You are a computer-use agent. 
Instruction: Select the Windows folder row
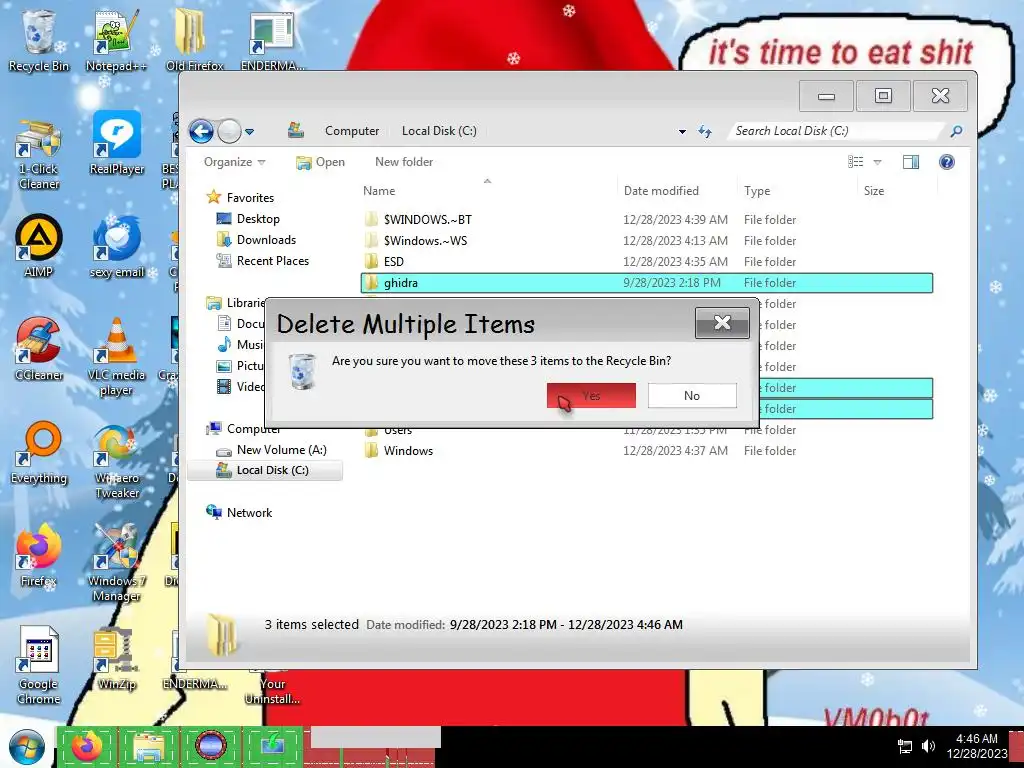click(647, 451)
